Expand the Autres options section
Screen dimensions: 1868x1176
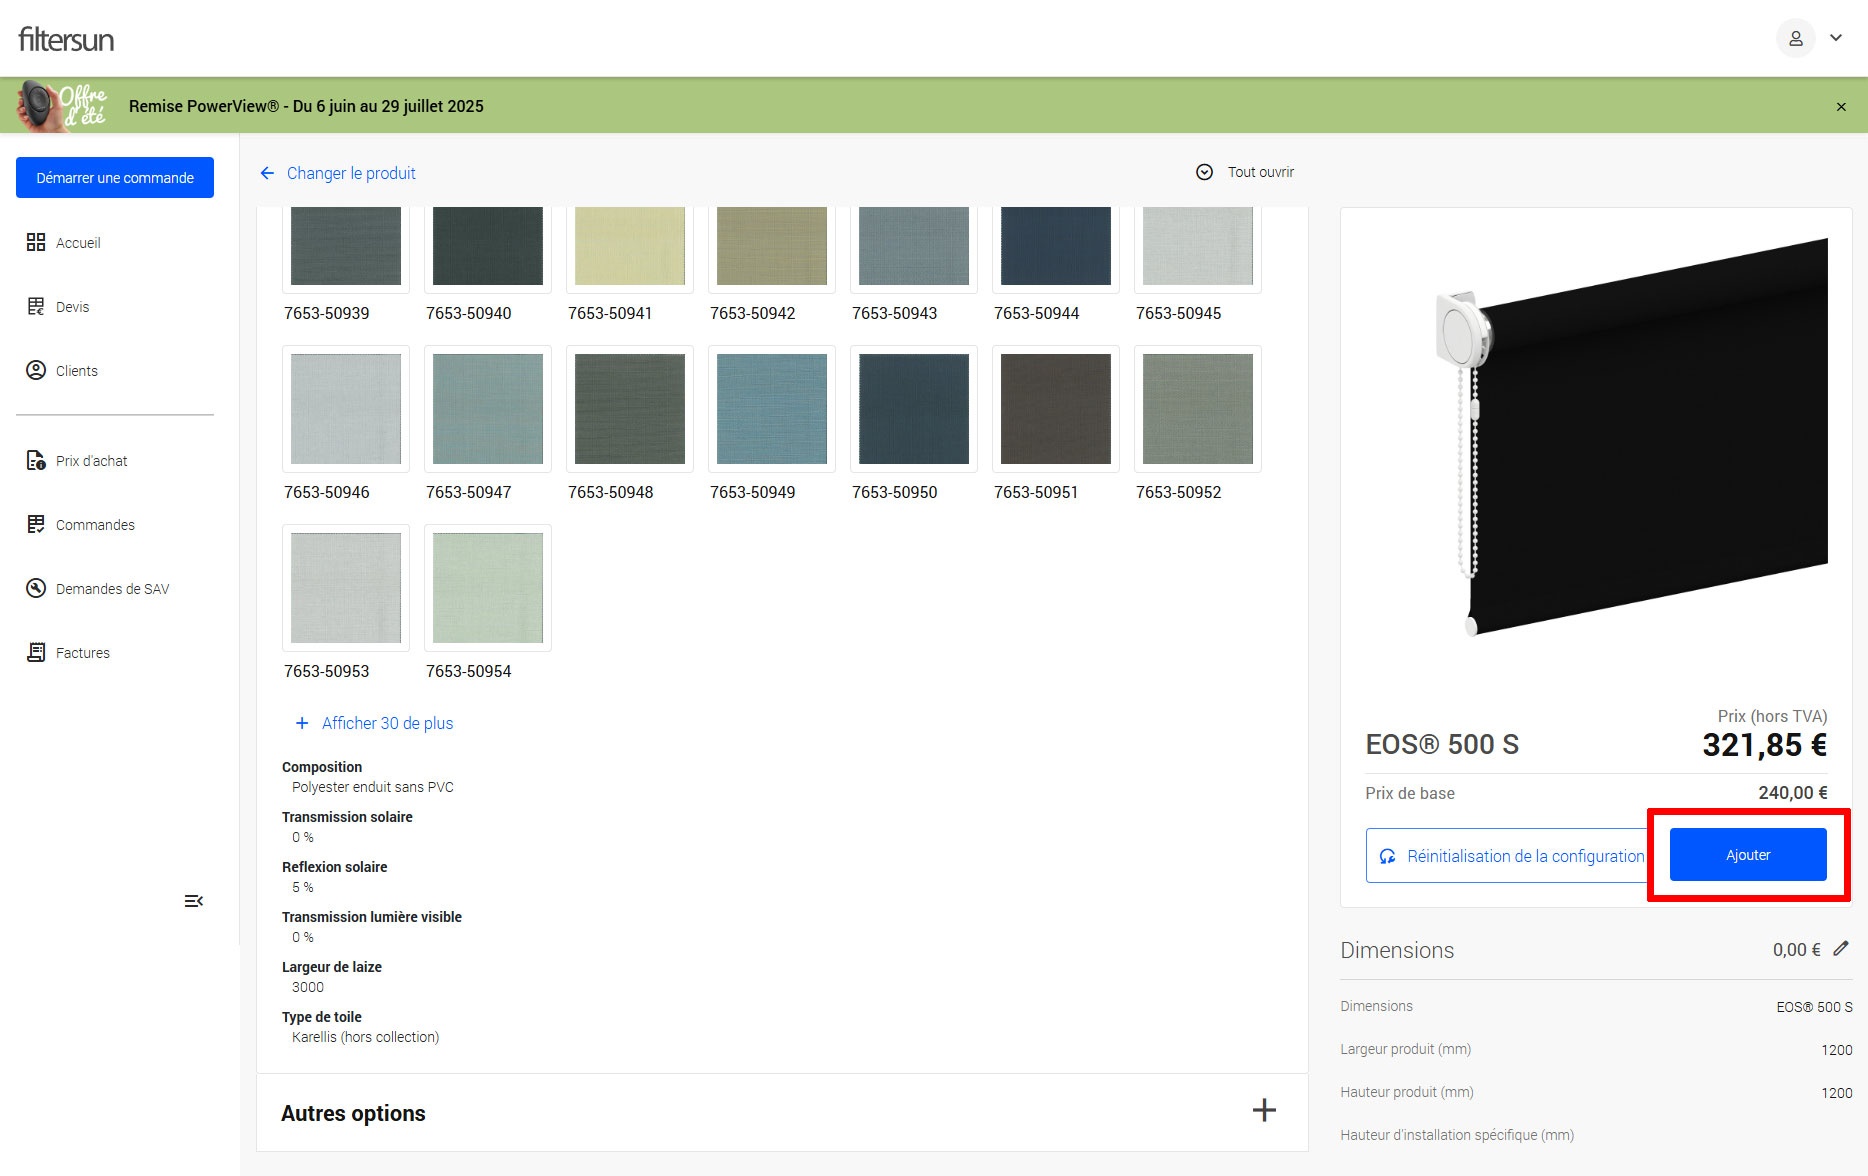[1264, 1111]
